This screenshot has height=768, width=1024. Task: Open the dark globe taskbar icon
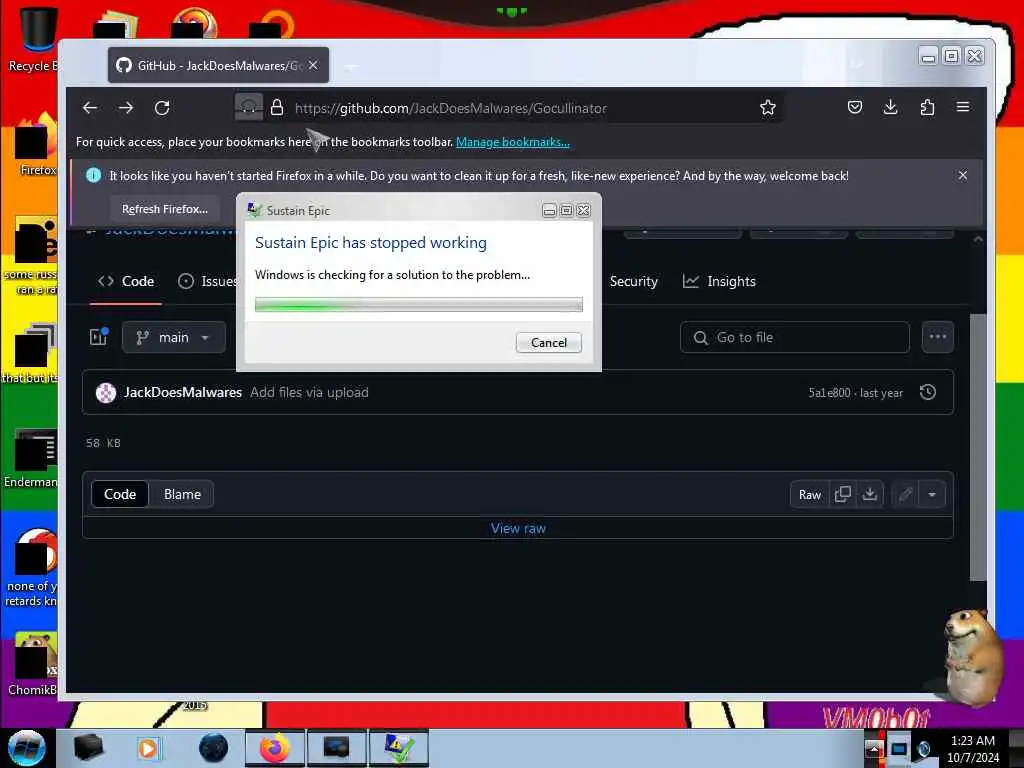coord(214,748)
